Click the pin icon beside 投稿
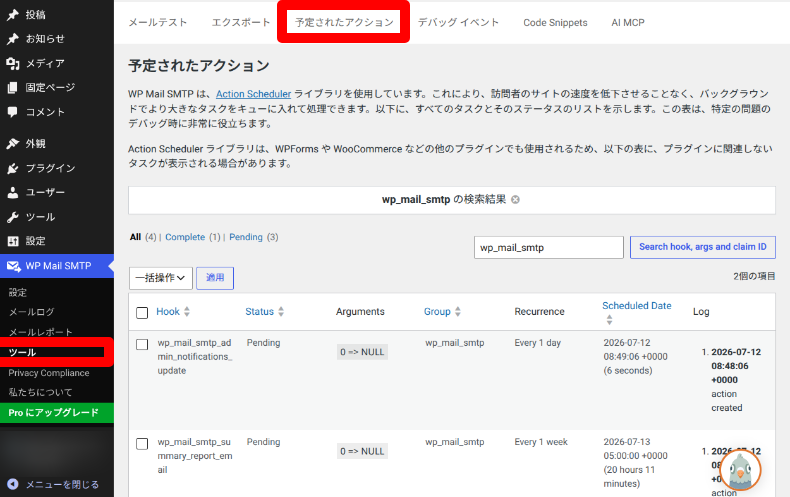790x497 pixels. 13,15
